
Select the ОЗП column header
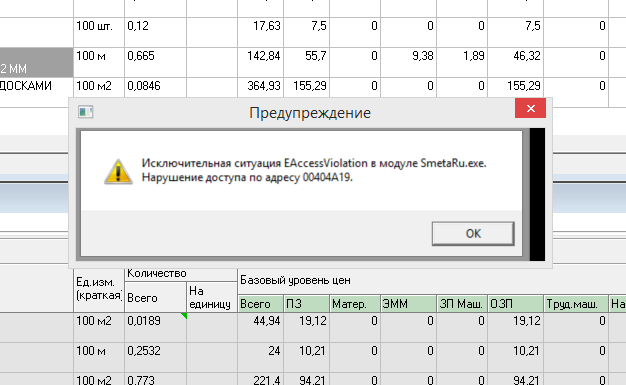click(515, 304)
